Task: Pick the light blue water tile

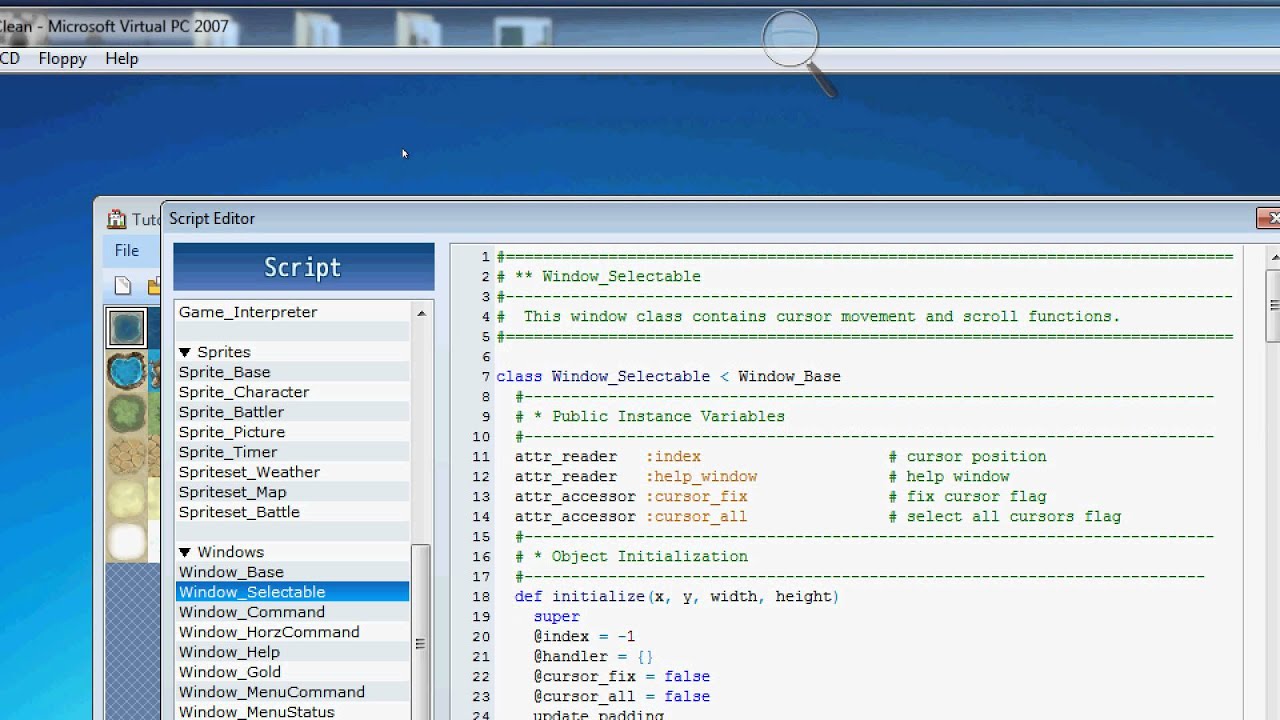Action: (127, 371)
